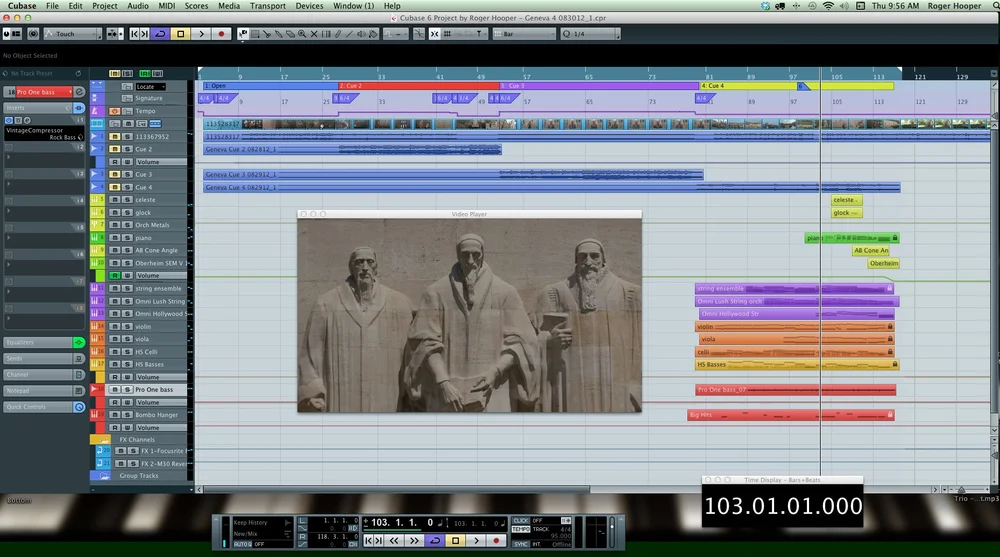Open the Bar snap type dropdown
Image resolution: width=1000 pixels, height=557 pixels.
pos(524,34)
